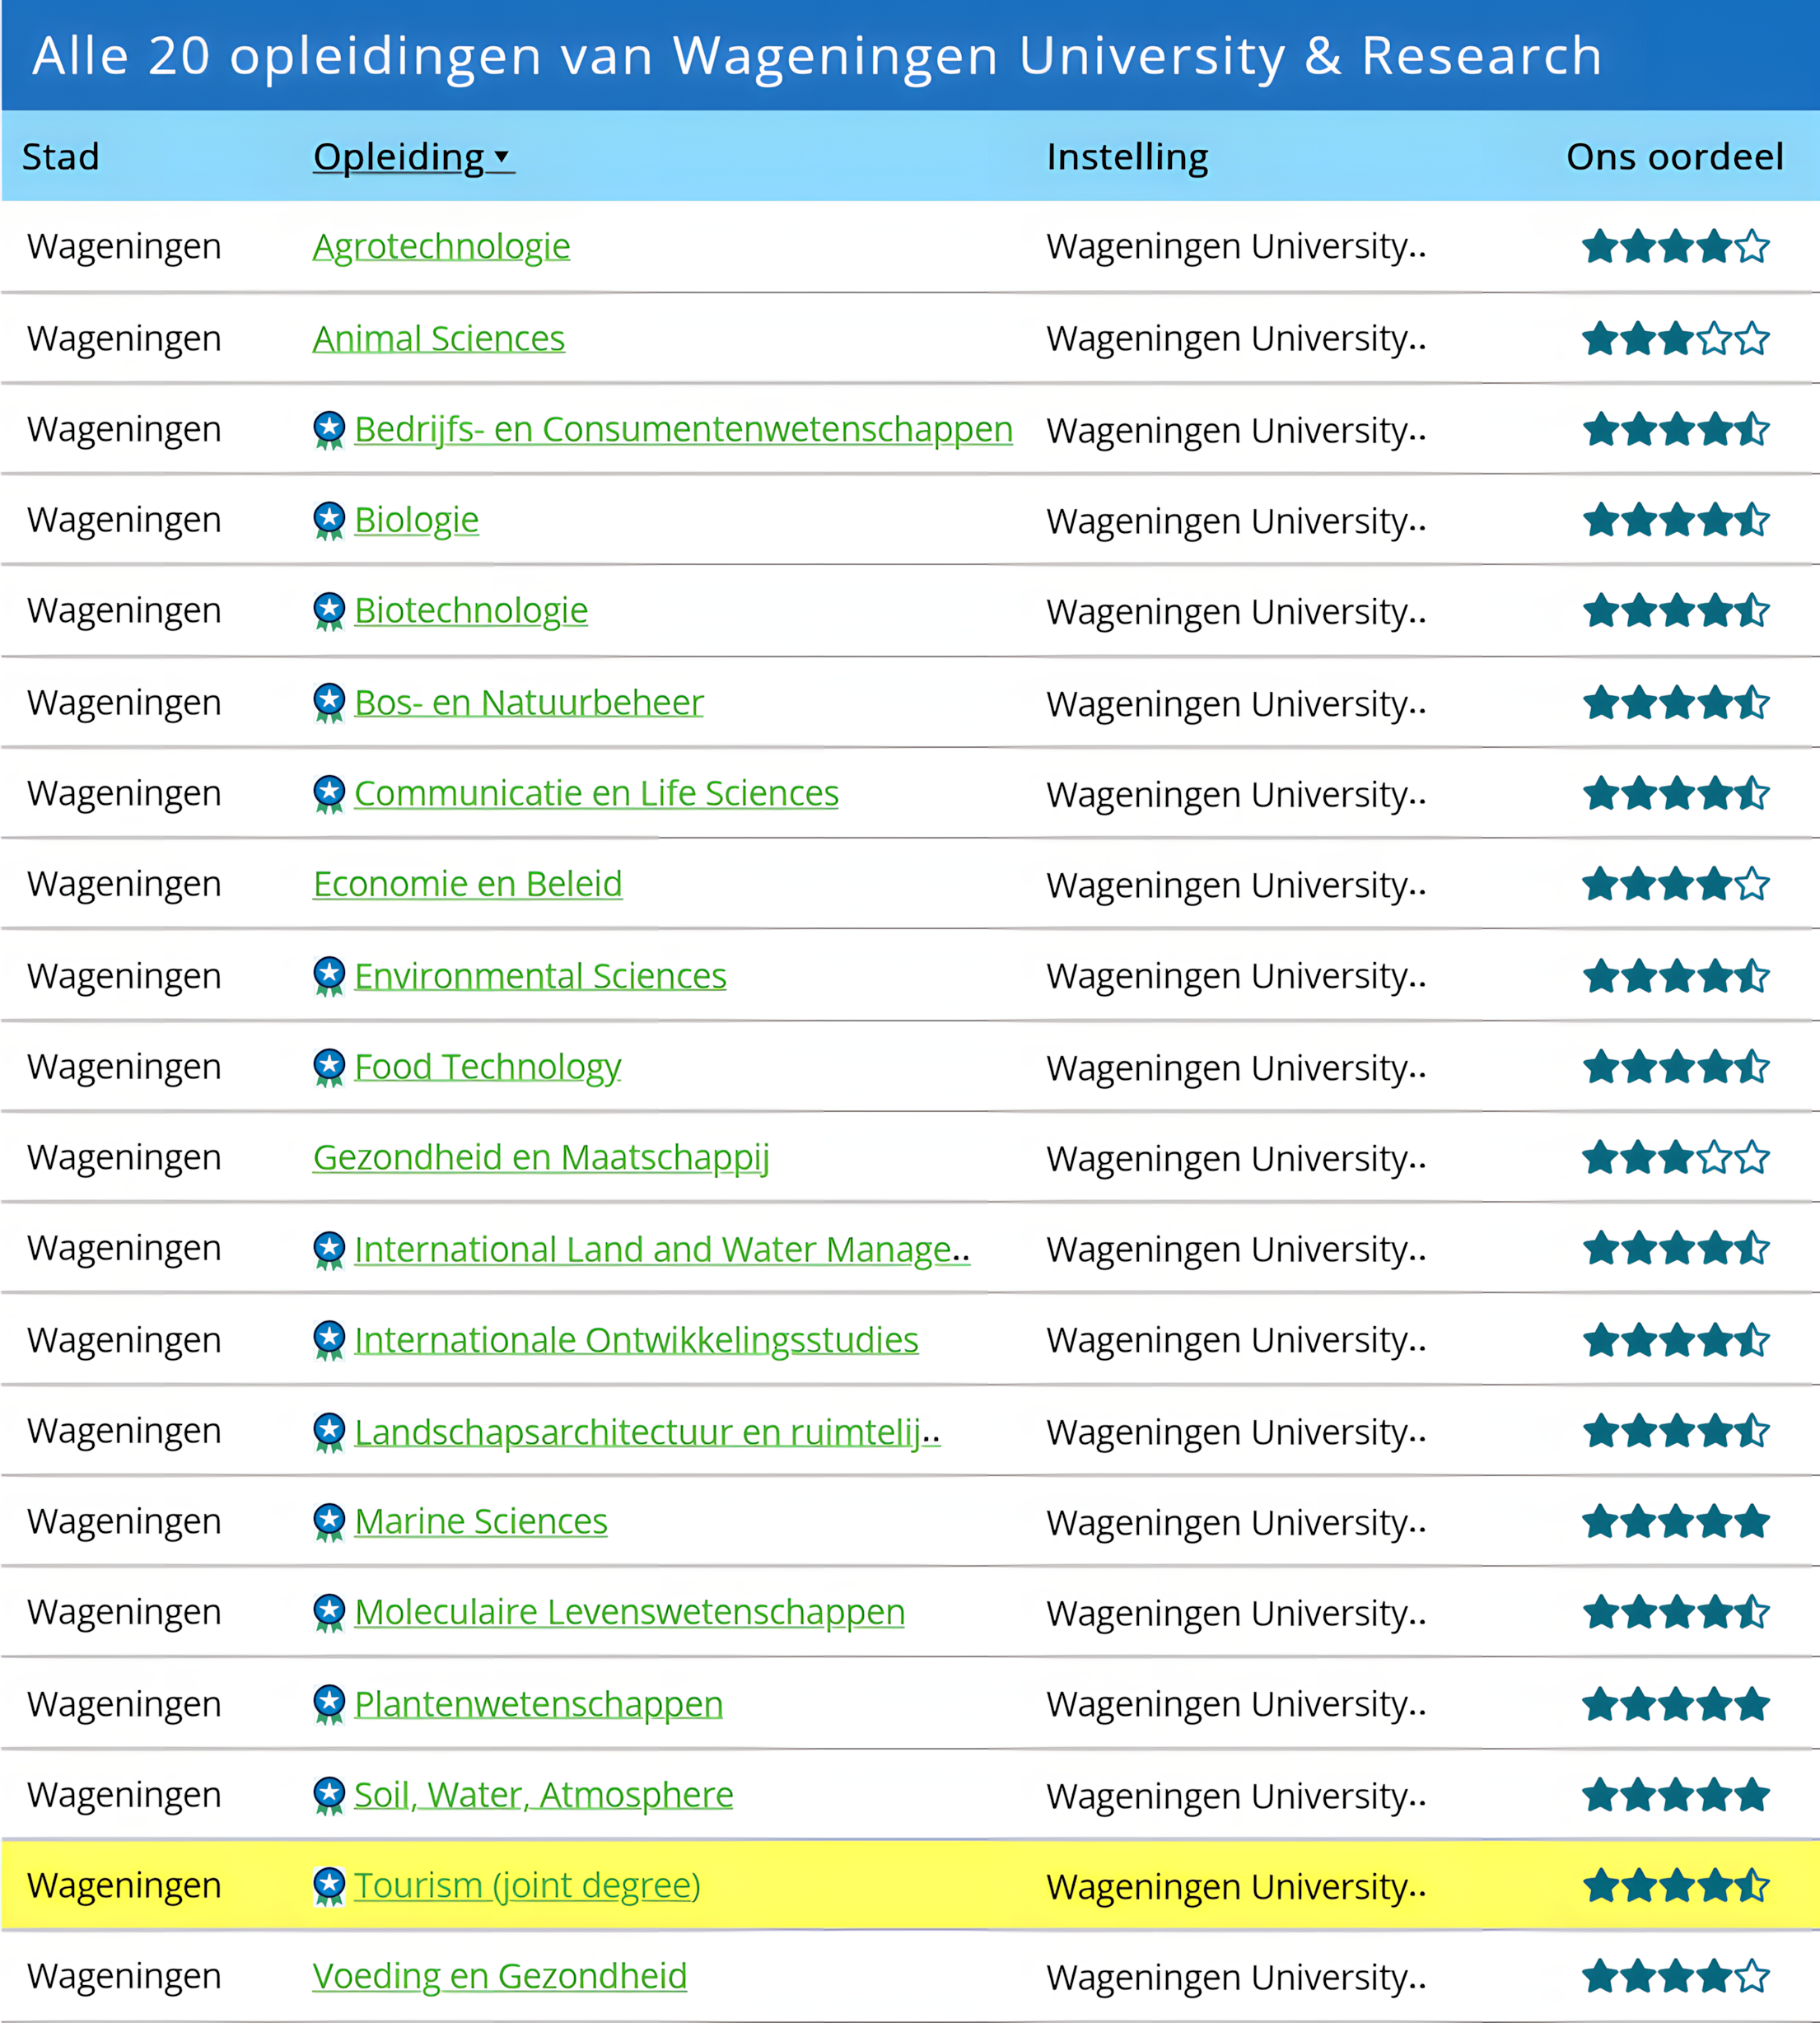Click the badge icon beside Environmental Sciences

click(x=329, y=976)
